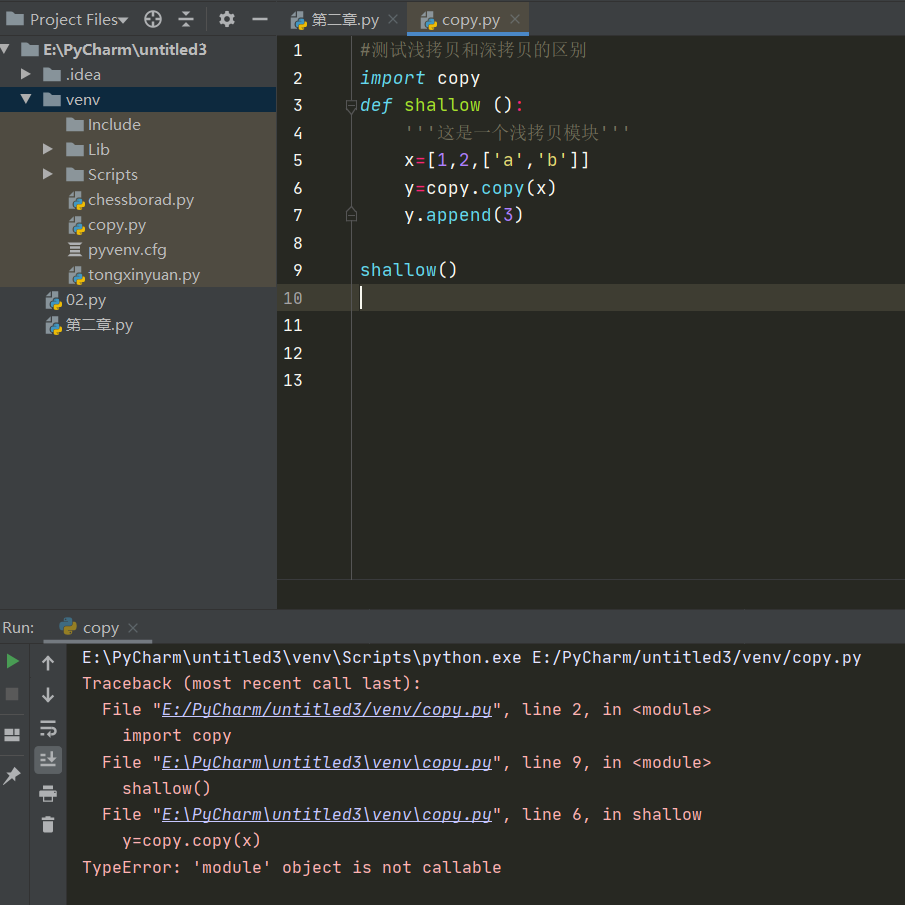Viewport: 905px width, 905px height.
Task: Print the console output
Action: click(x=48, y=794)
